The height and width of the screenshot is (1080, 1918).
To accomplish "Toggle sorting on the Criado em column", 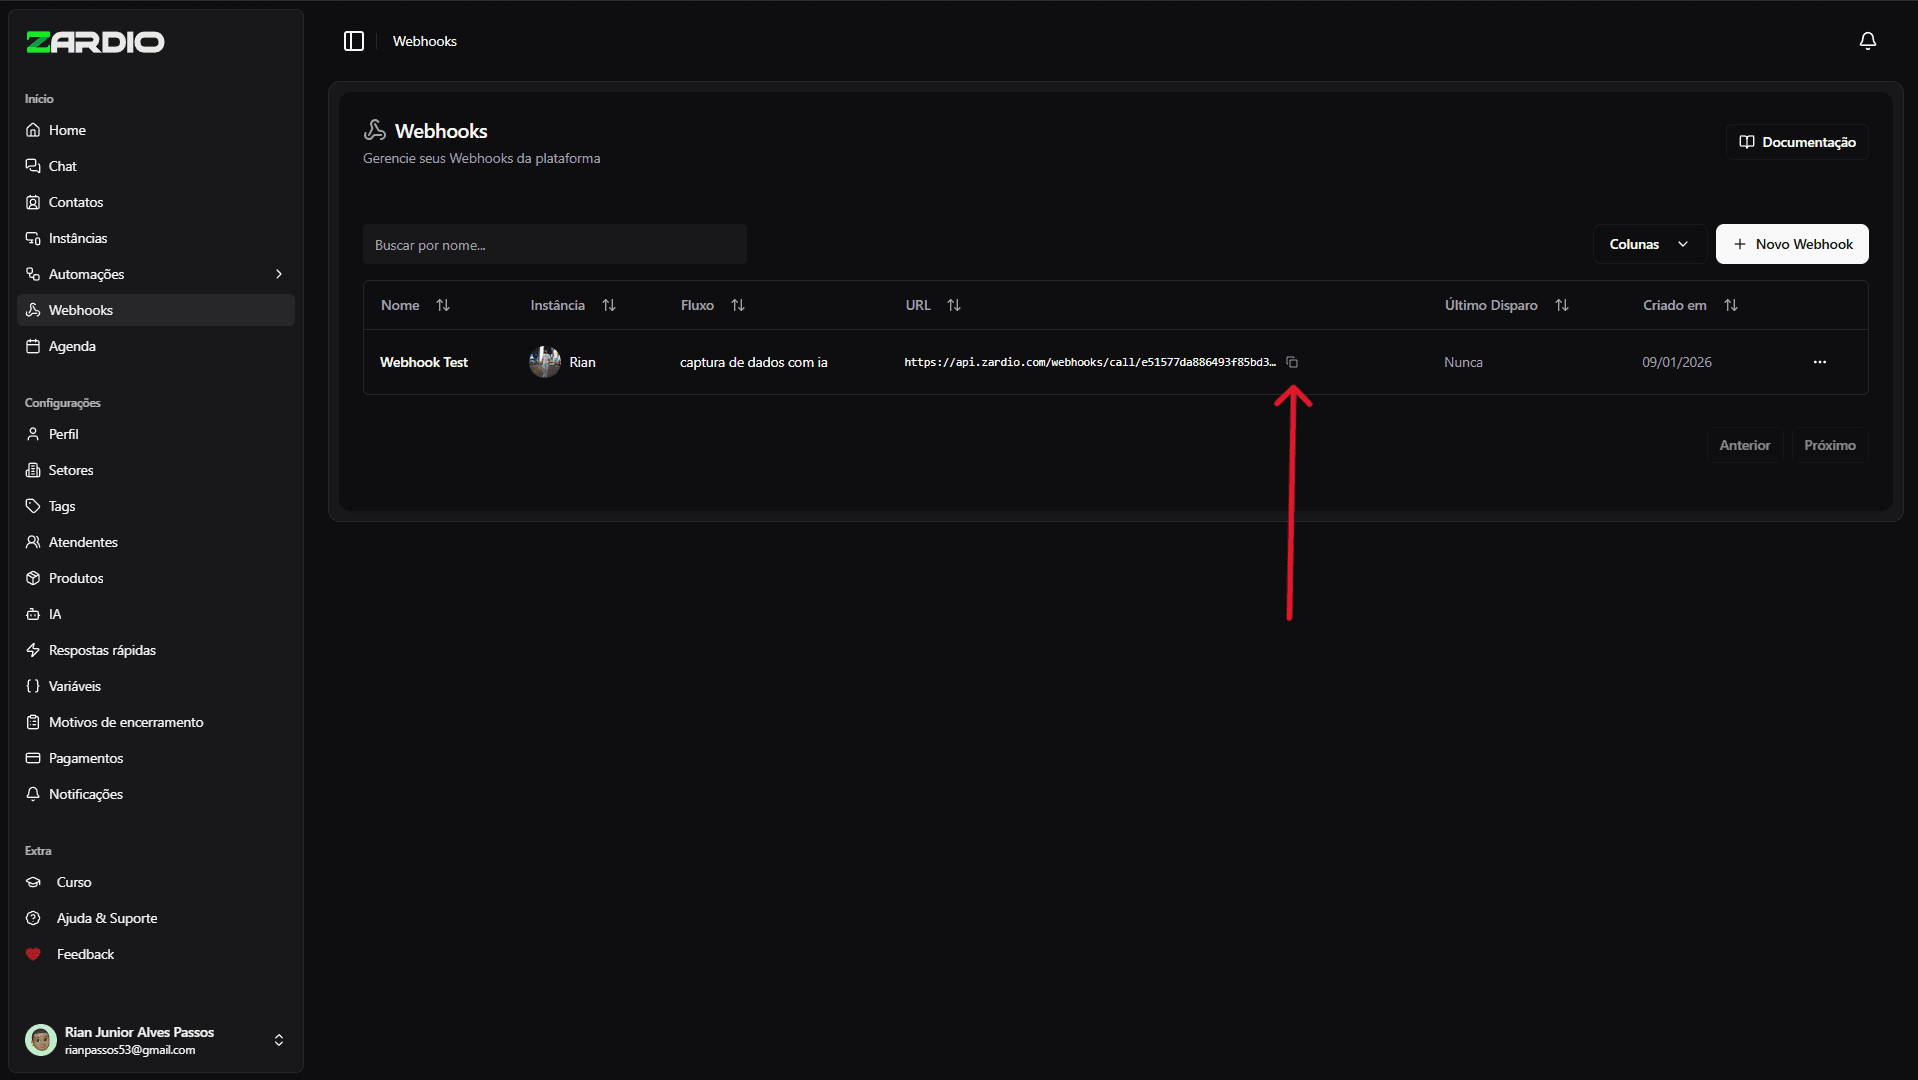I will point(1732,305).
